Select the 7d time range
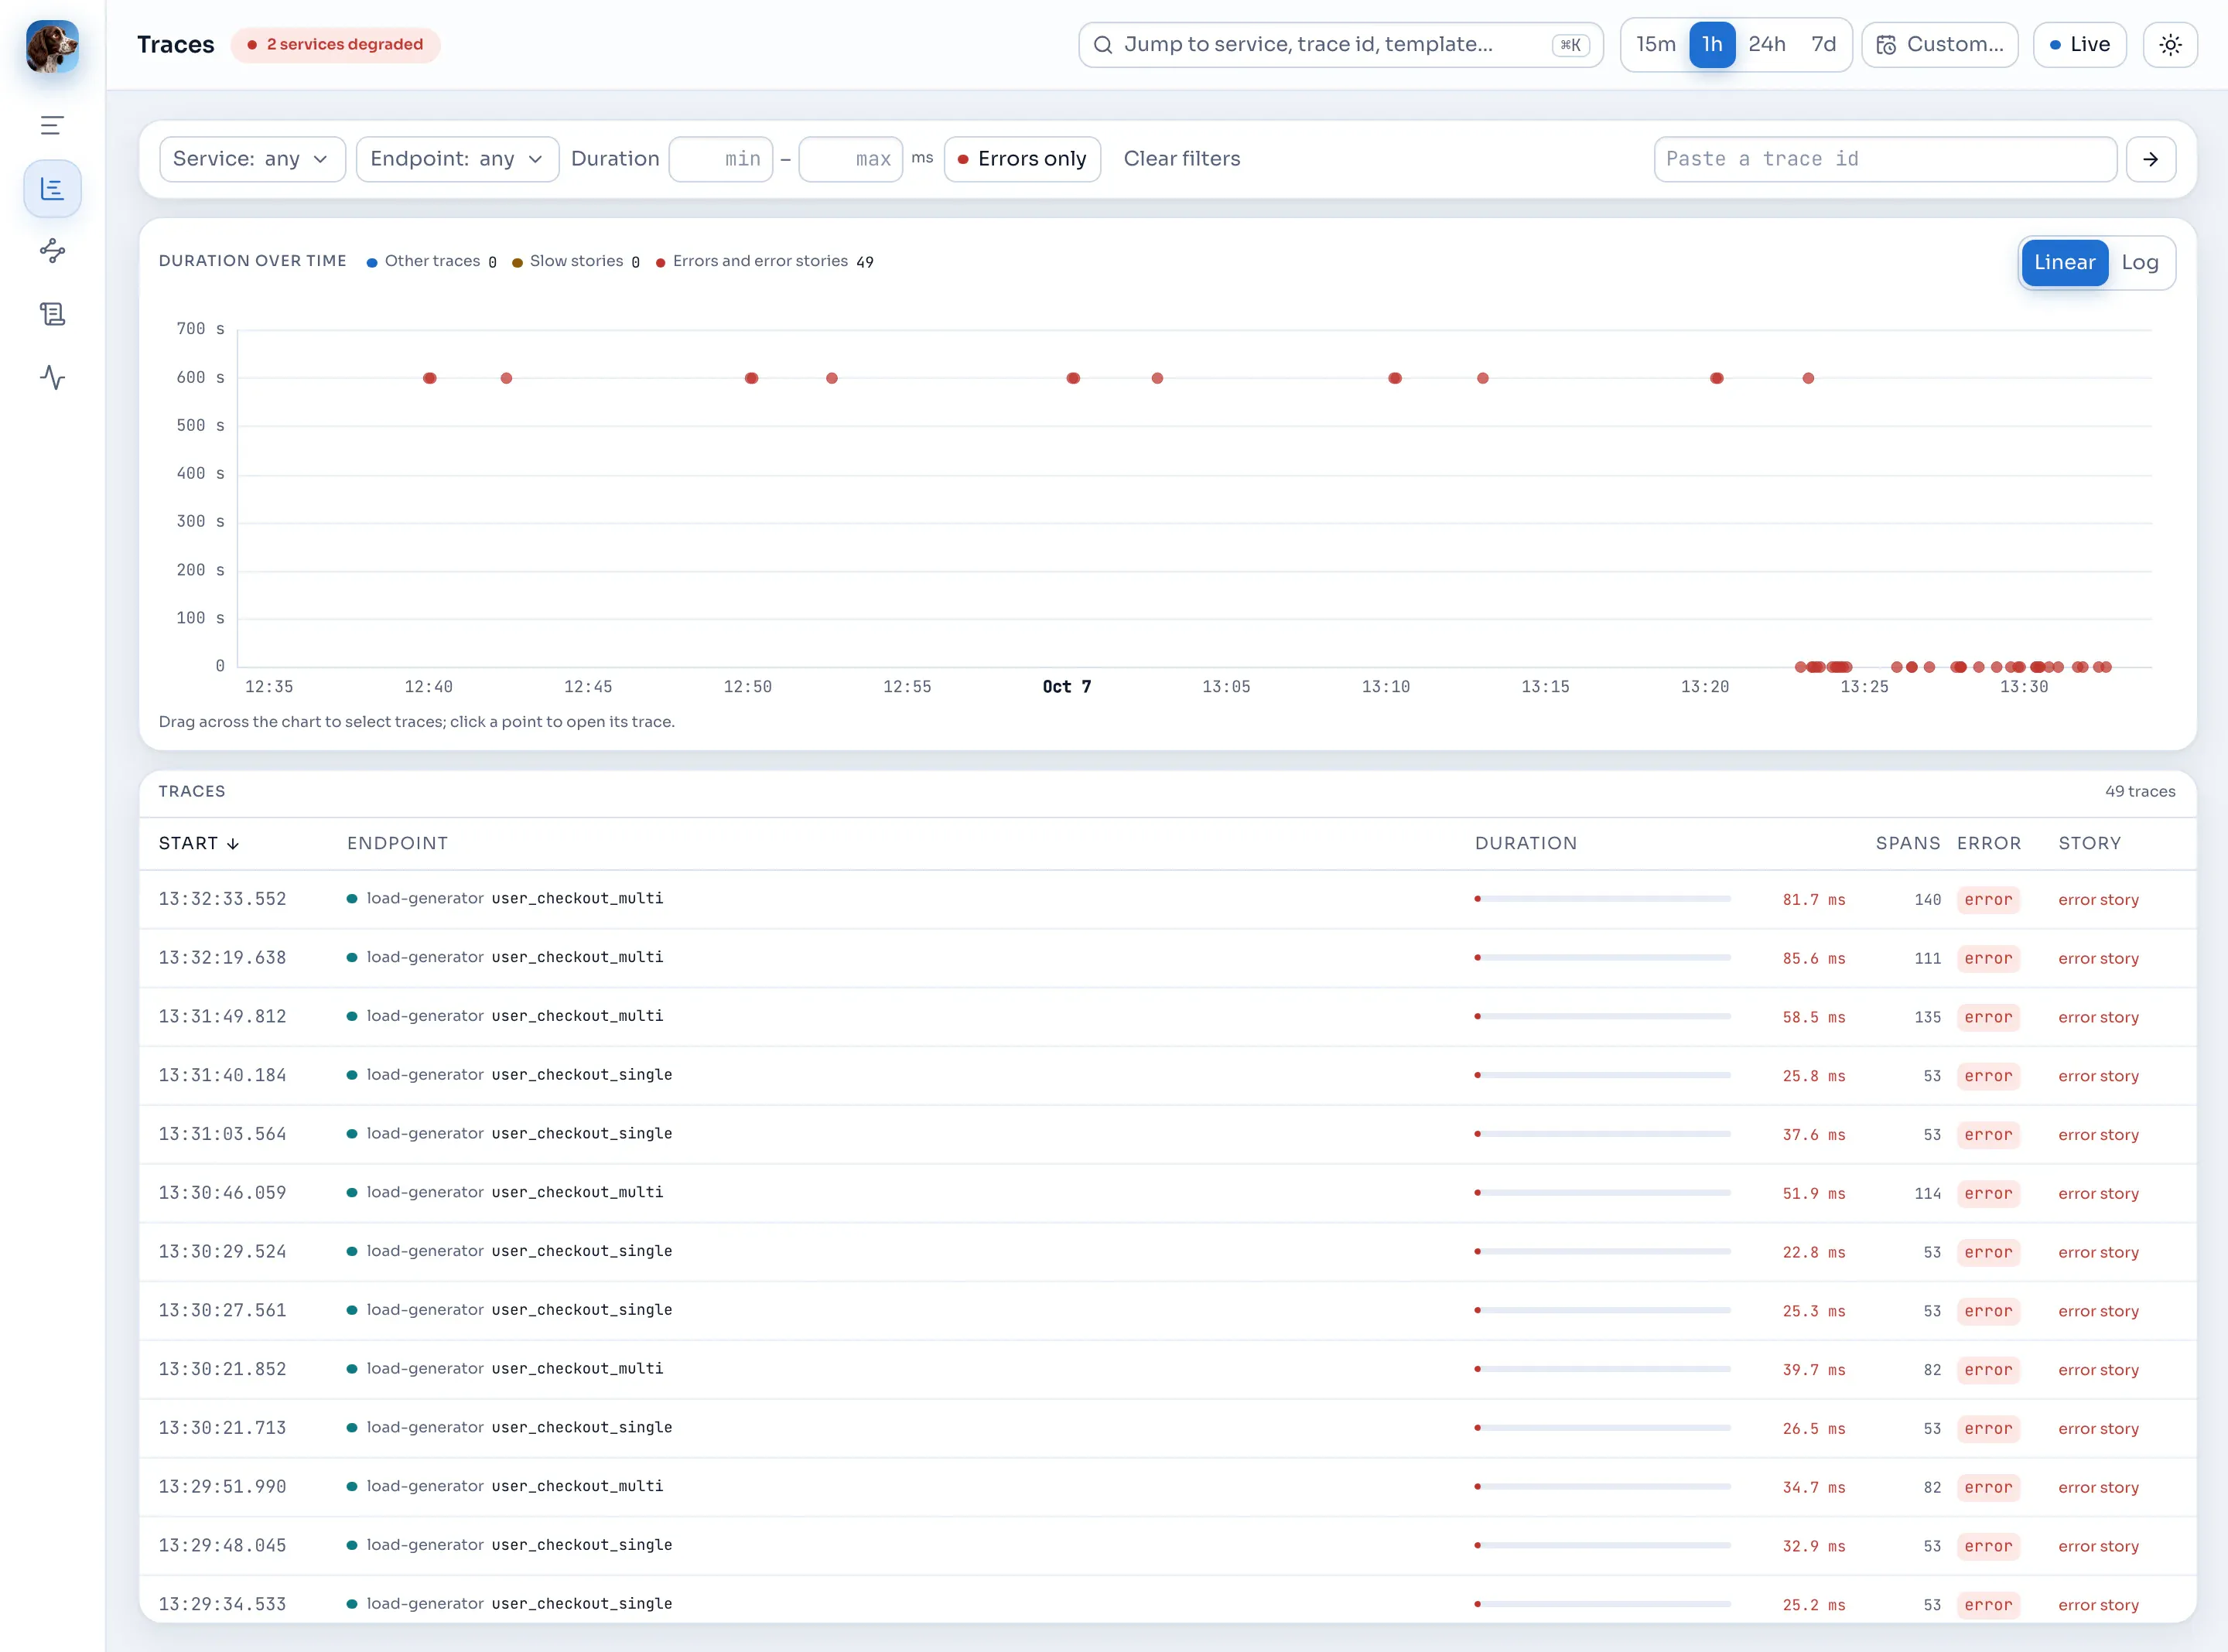Viewport: 2228px width, 1652px height. click(1823, 45)
